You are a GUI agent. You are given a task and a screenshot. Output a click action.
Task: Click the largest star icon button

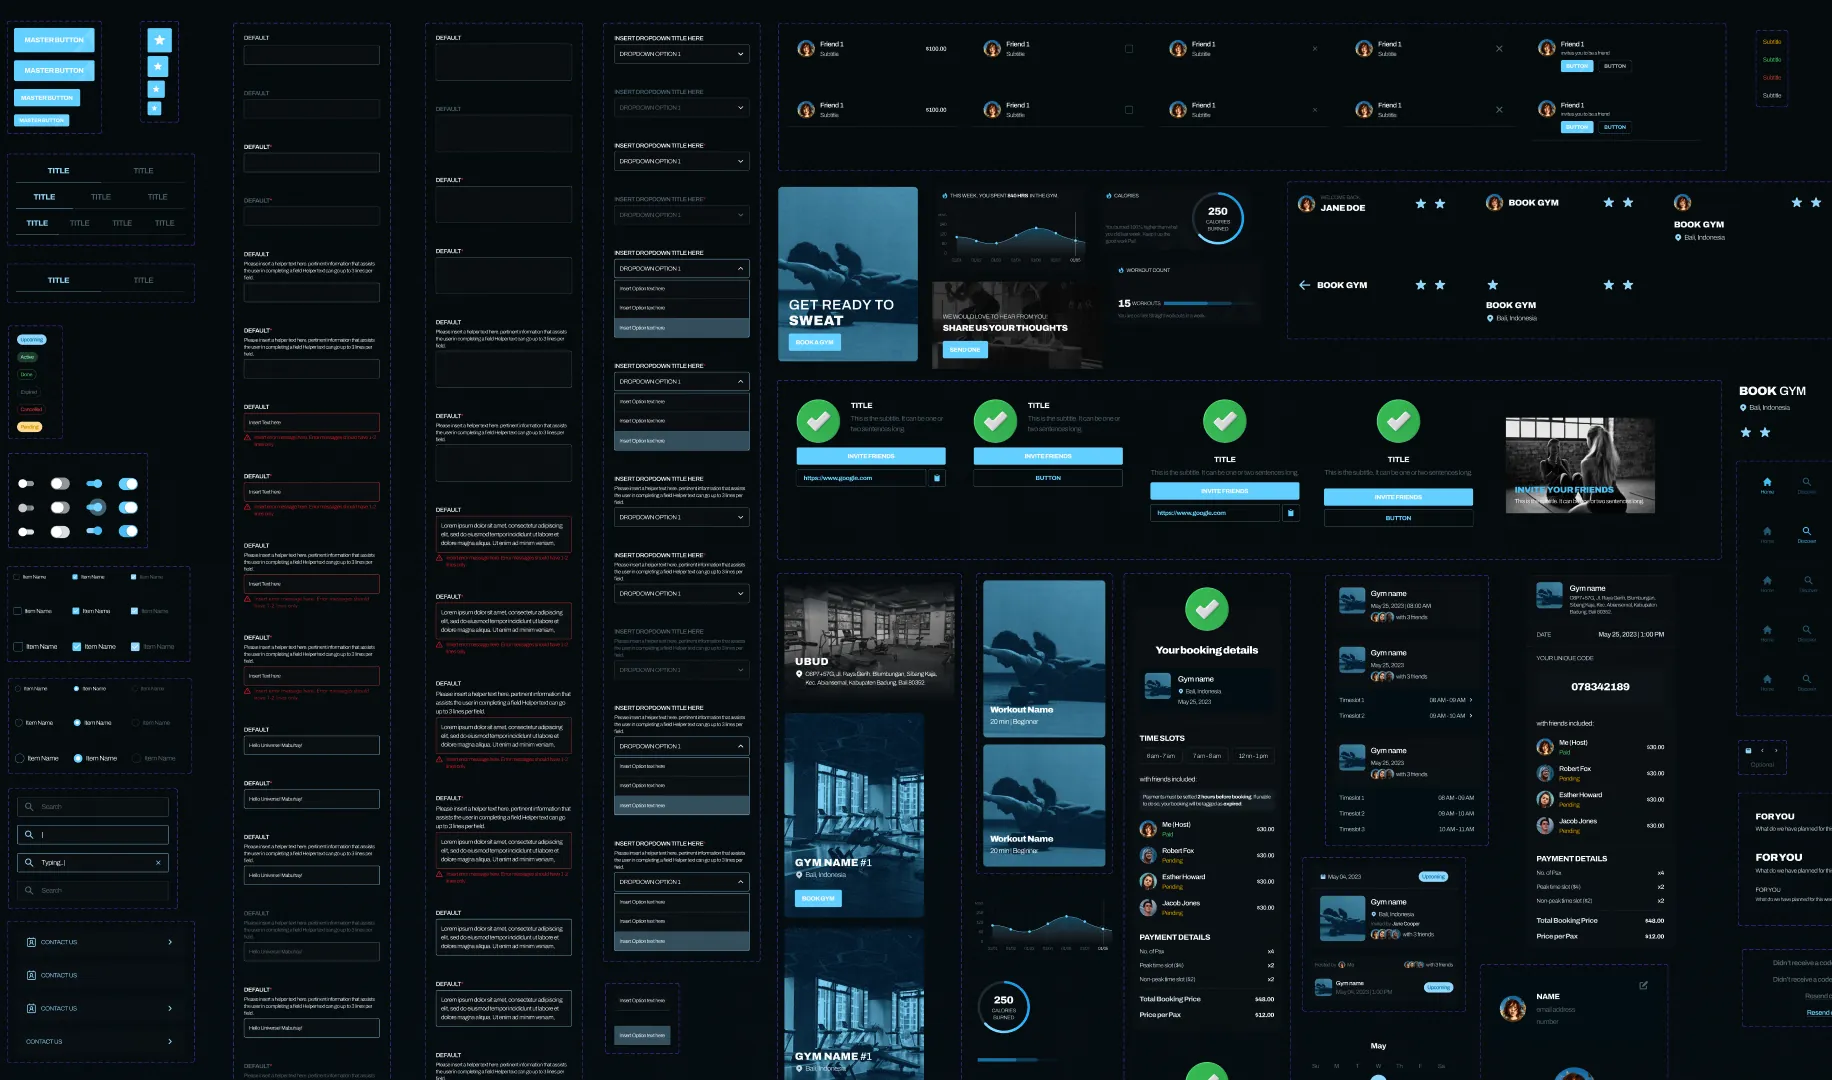tap(160, 40)
